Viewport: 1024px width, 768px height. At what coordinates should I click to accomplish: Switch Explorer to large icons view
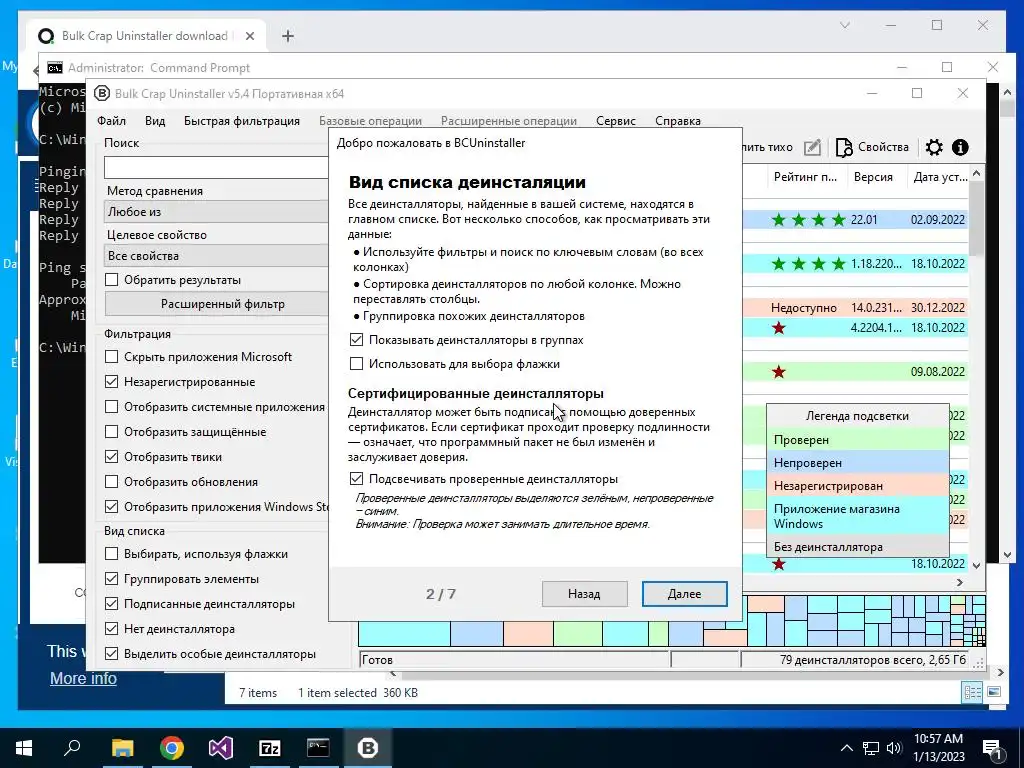click(x=994, y=692)
